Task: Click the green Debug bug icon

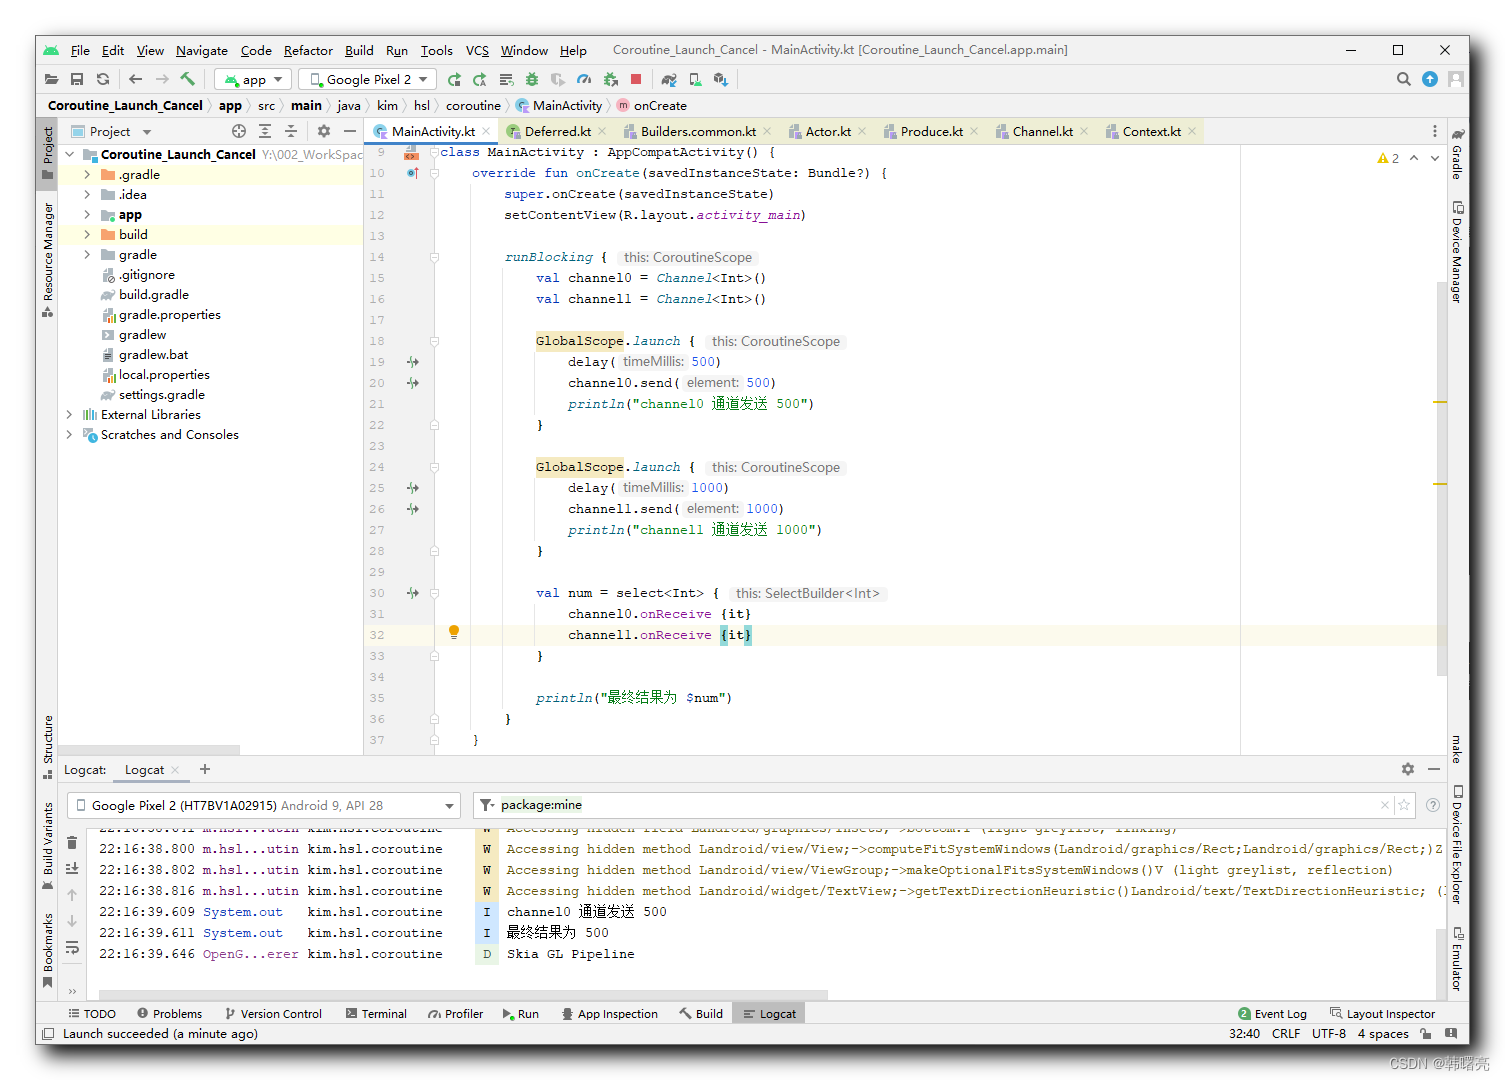Action: coord(532,79)
